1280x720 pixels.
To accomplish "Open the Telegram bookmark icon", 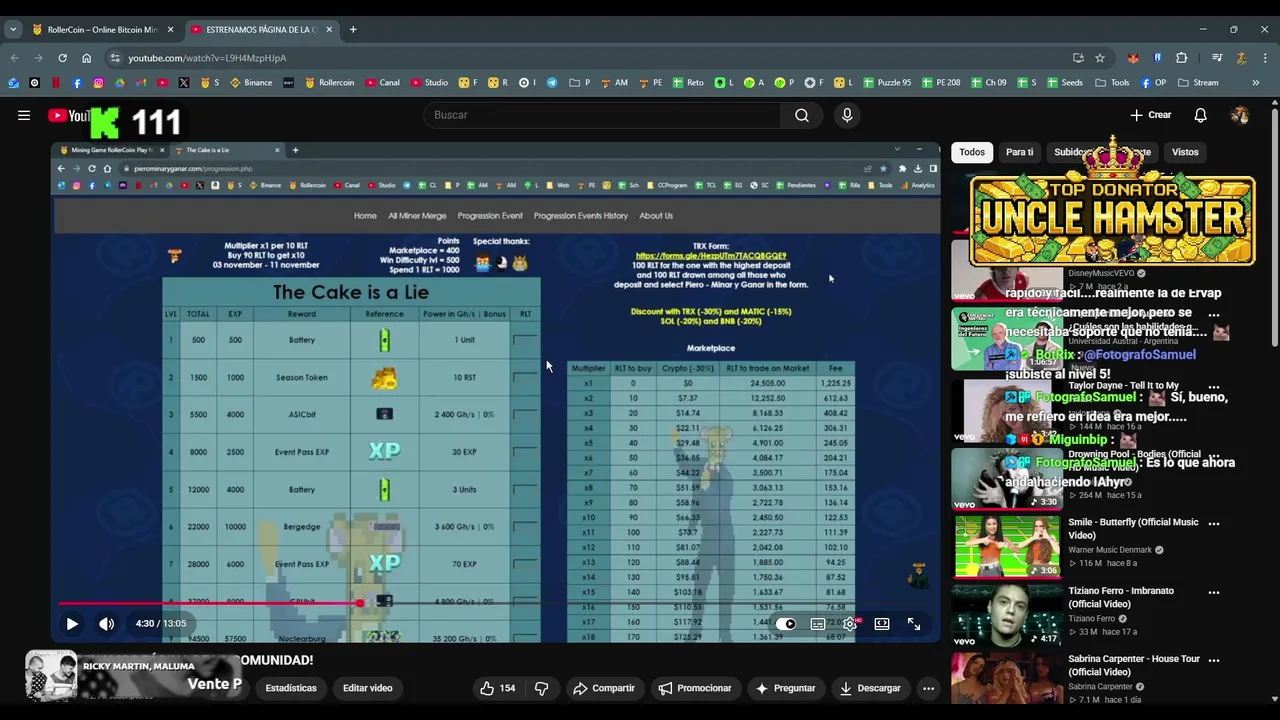I will [552, 83].
